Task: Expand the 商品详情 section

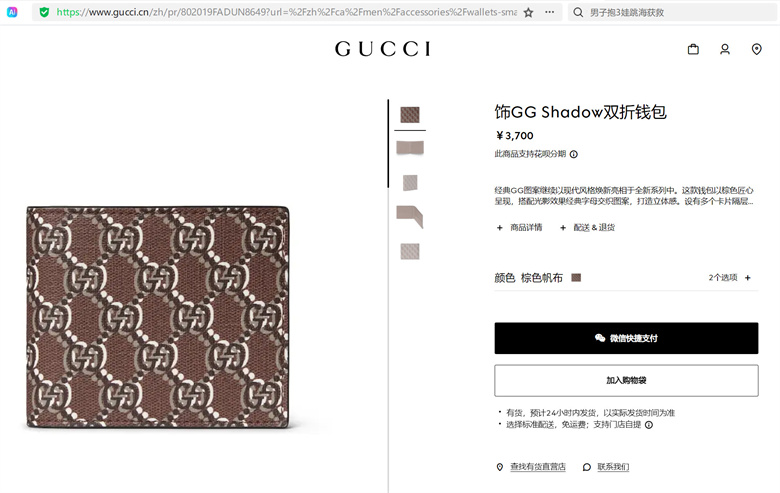Action: pyautogui.click(x=520, y=227)
